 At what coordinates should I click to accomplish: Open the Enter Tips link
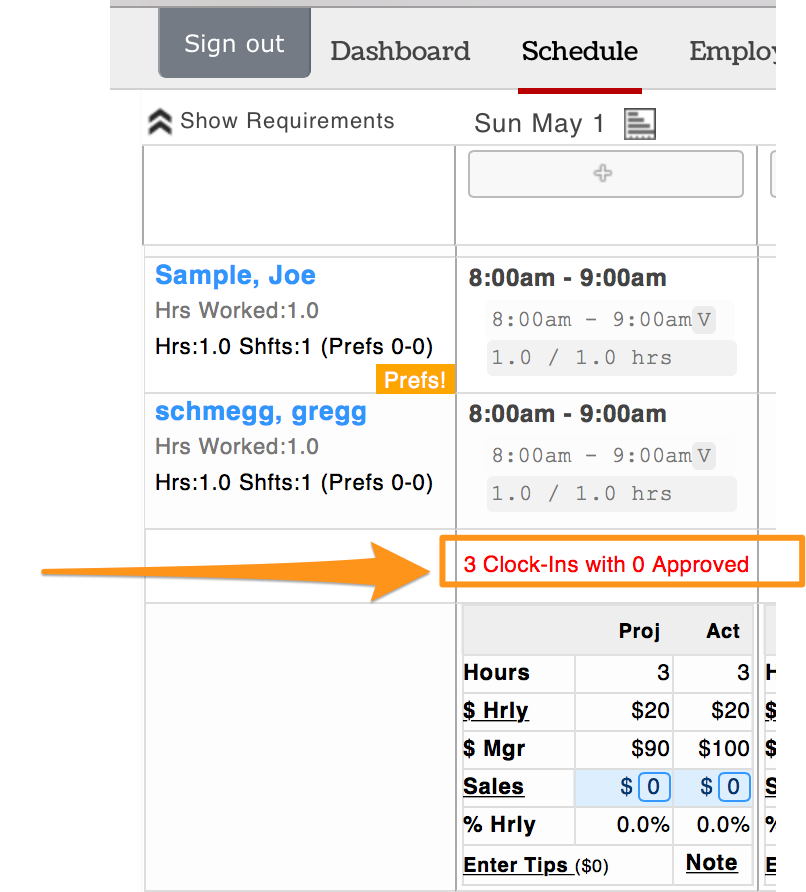[x=515, y=865]
